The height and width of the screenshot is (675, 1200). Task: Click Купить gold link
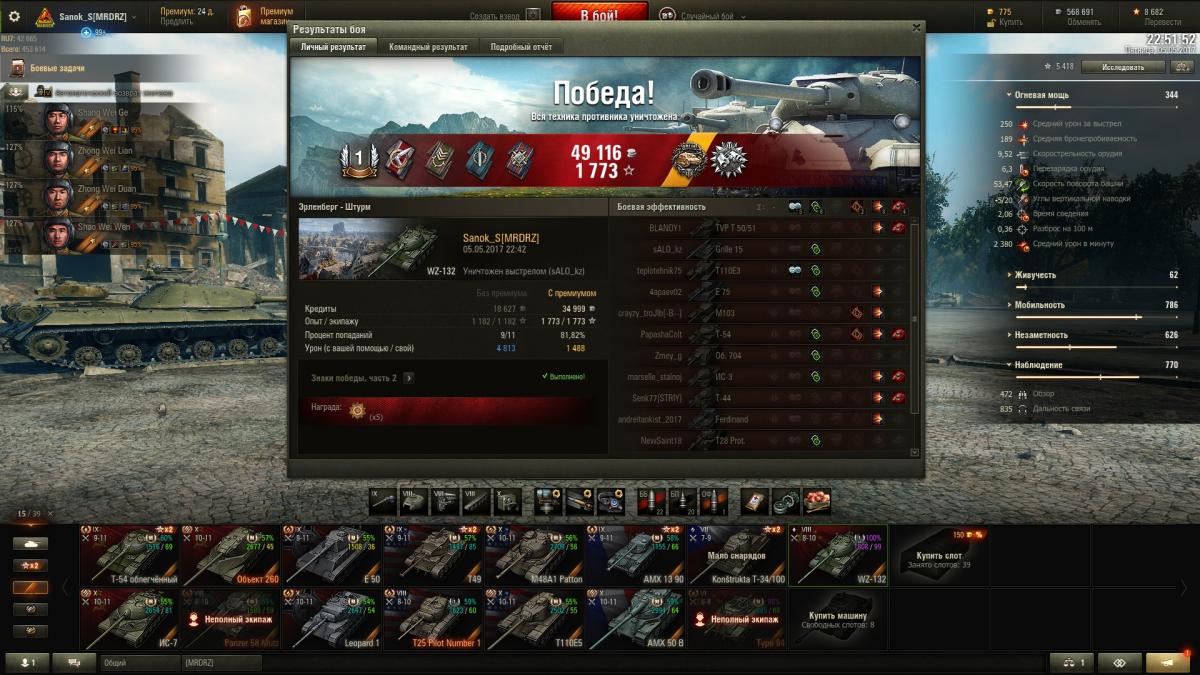1011,21
